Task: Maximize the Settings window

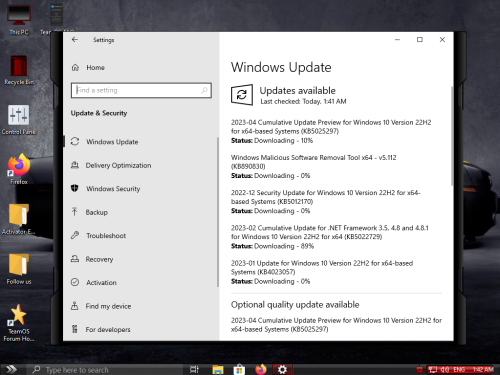Action: pyautogui.click(x=420, y=40)
